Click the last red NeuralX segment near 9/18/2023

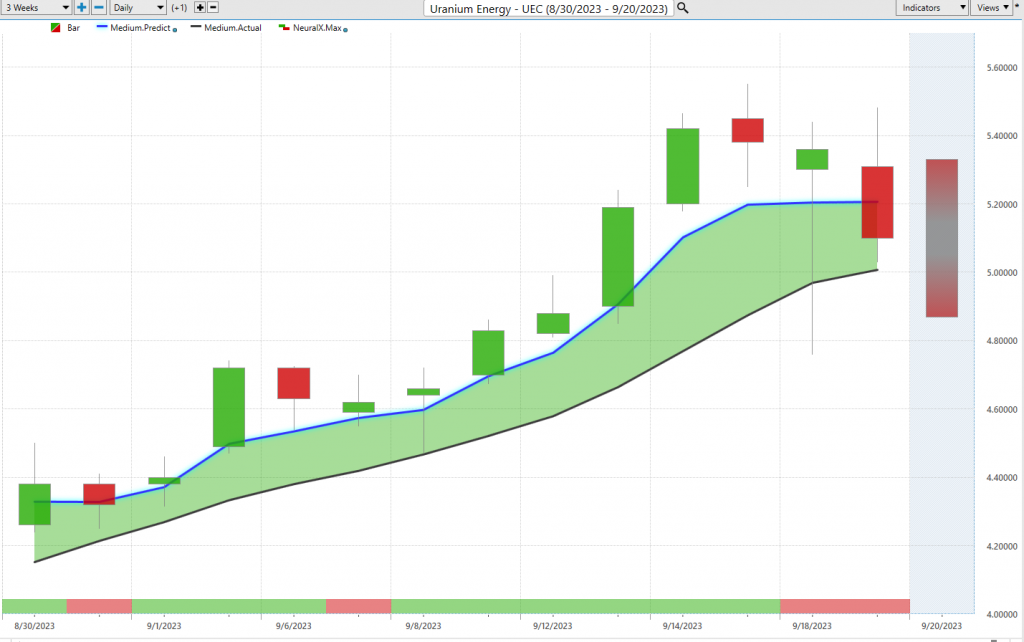tap(844, 606)
